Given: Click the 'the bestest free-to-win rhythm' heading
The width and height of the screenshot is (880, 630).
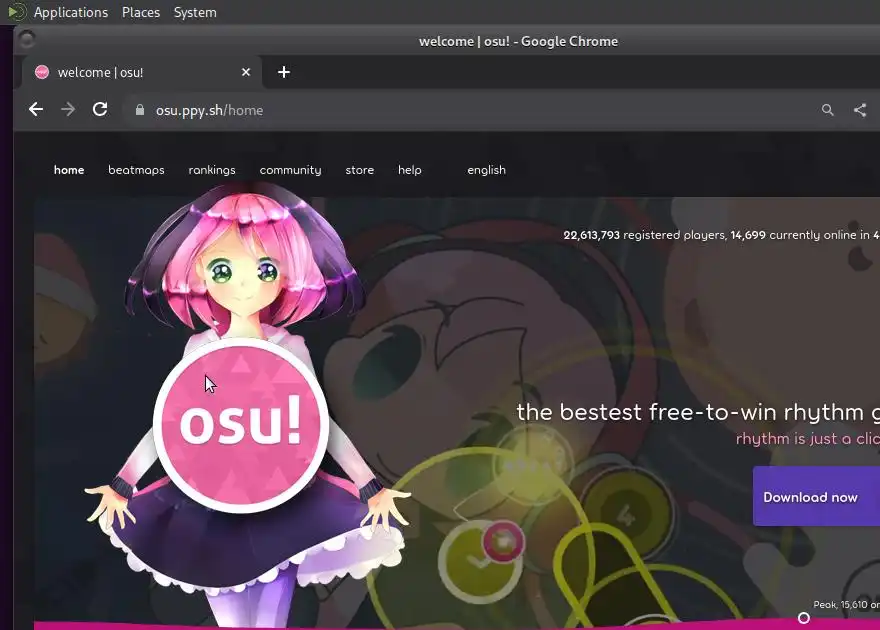Looking at the screenshot, I should (x=690, y=412).
